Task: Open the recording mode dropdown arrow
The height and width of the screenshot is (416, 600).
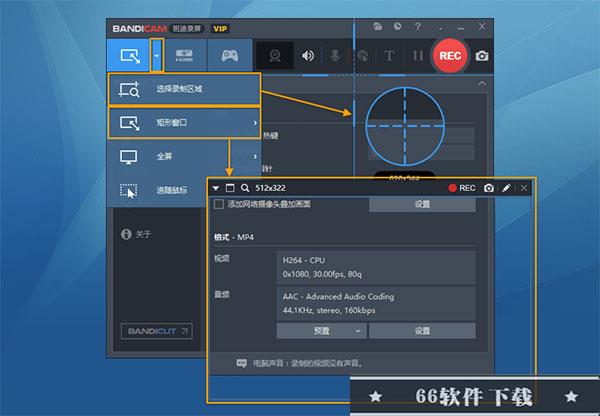Action: click(157, 55)
